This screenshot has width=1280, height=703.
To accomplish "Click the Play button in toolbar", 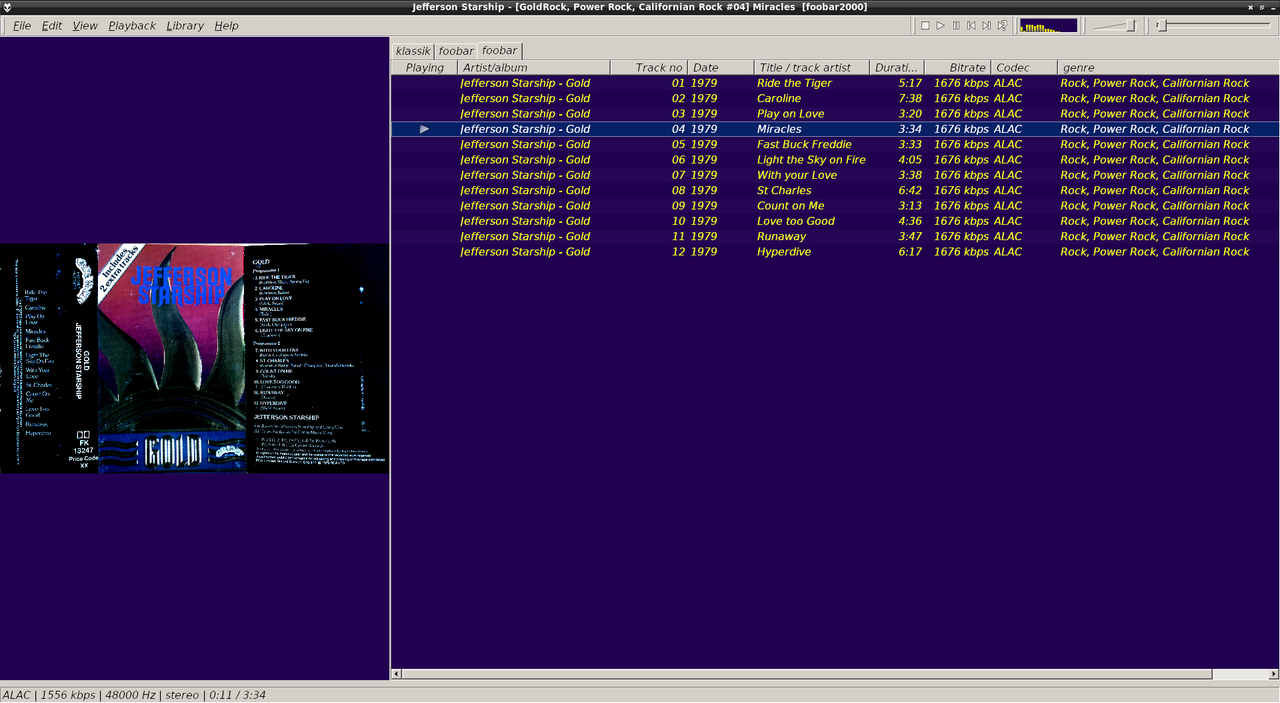I will tap(940, 25).
